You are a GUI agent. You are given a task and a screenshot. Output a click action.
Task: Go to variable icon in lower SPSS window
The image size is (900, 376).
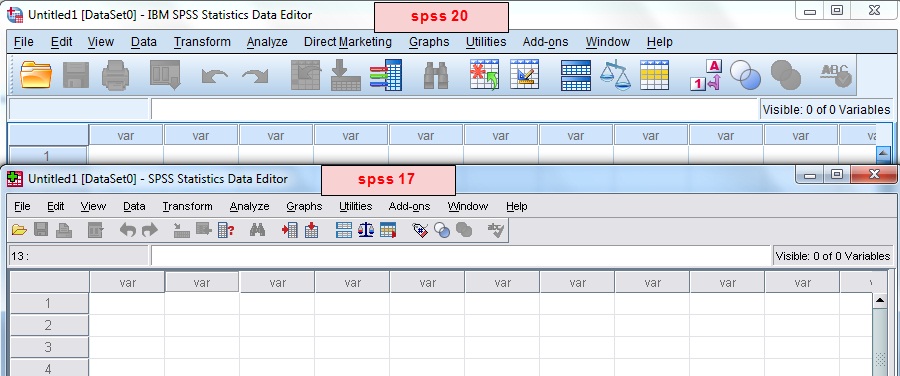[204, 231]
